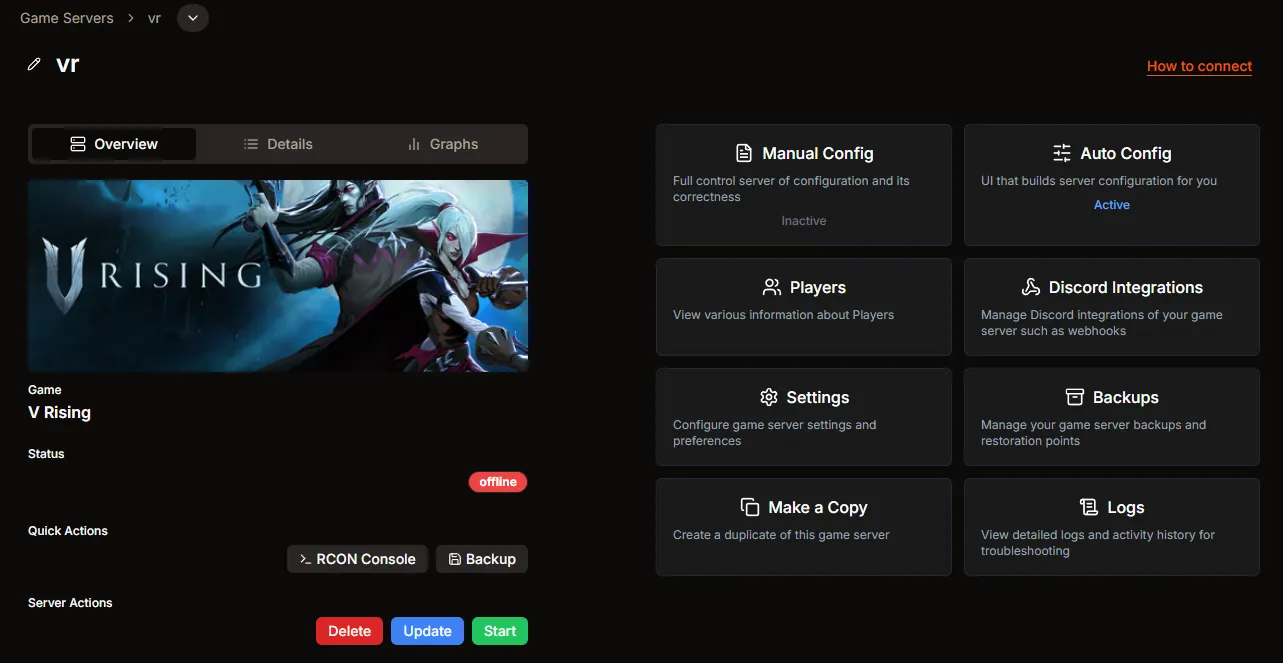Select the Players icon

tap(771, 286)
